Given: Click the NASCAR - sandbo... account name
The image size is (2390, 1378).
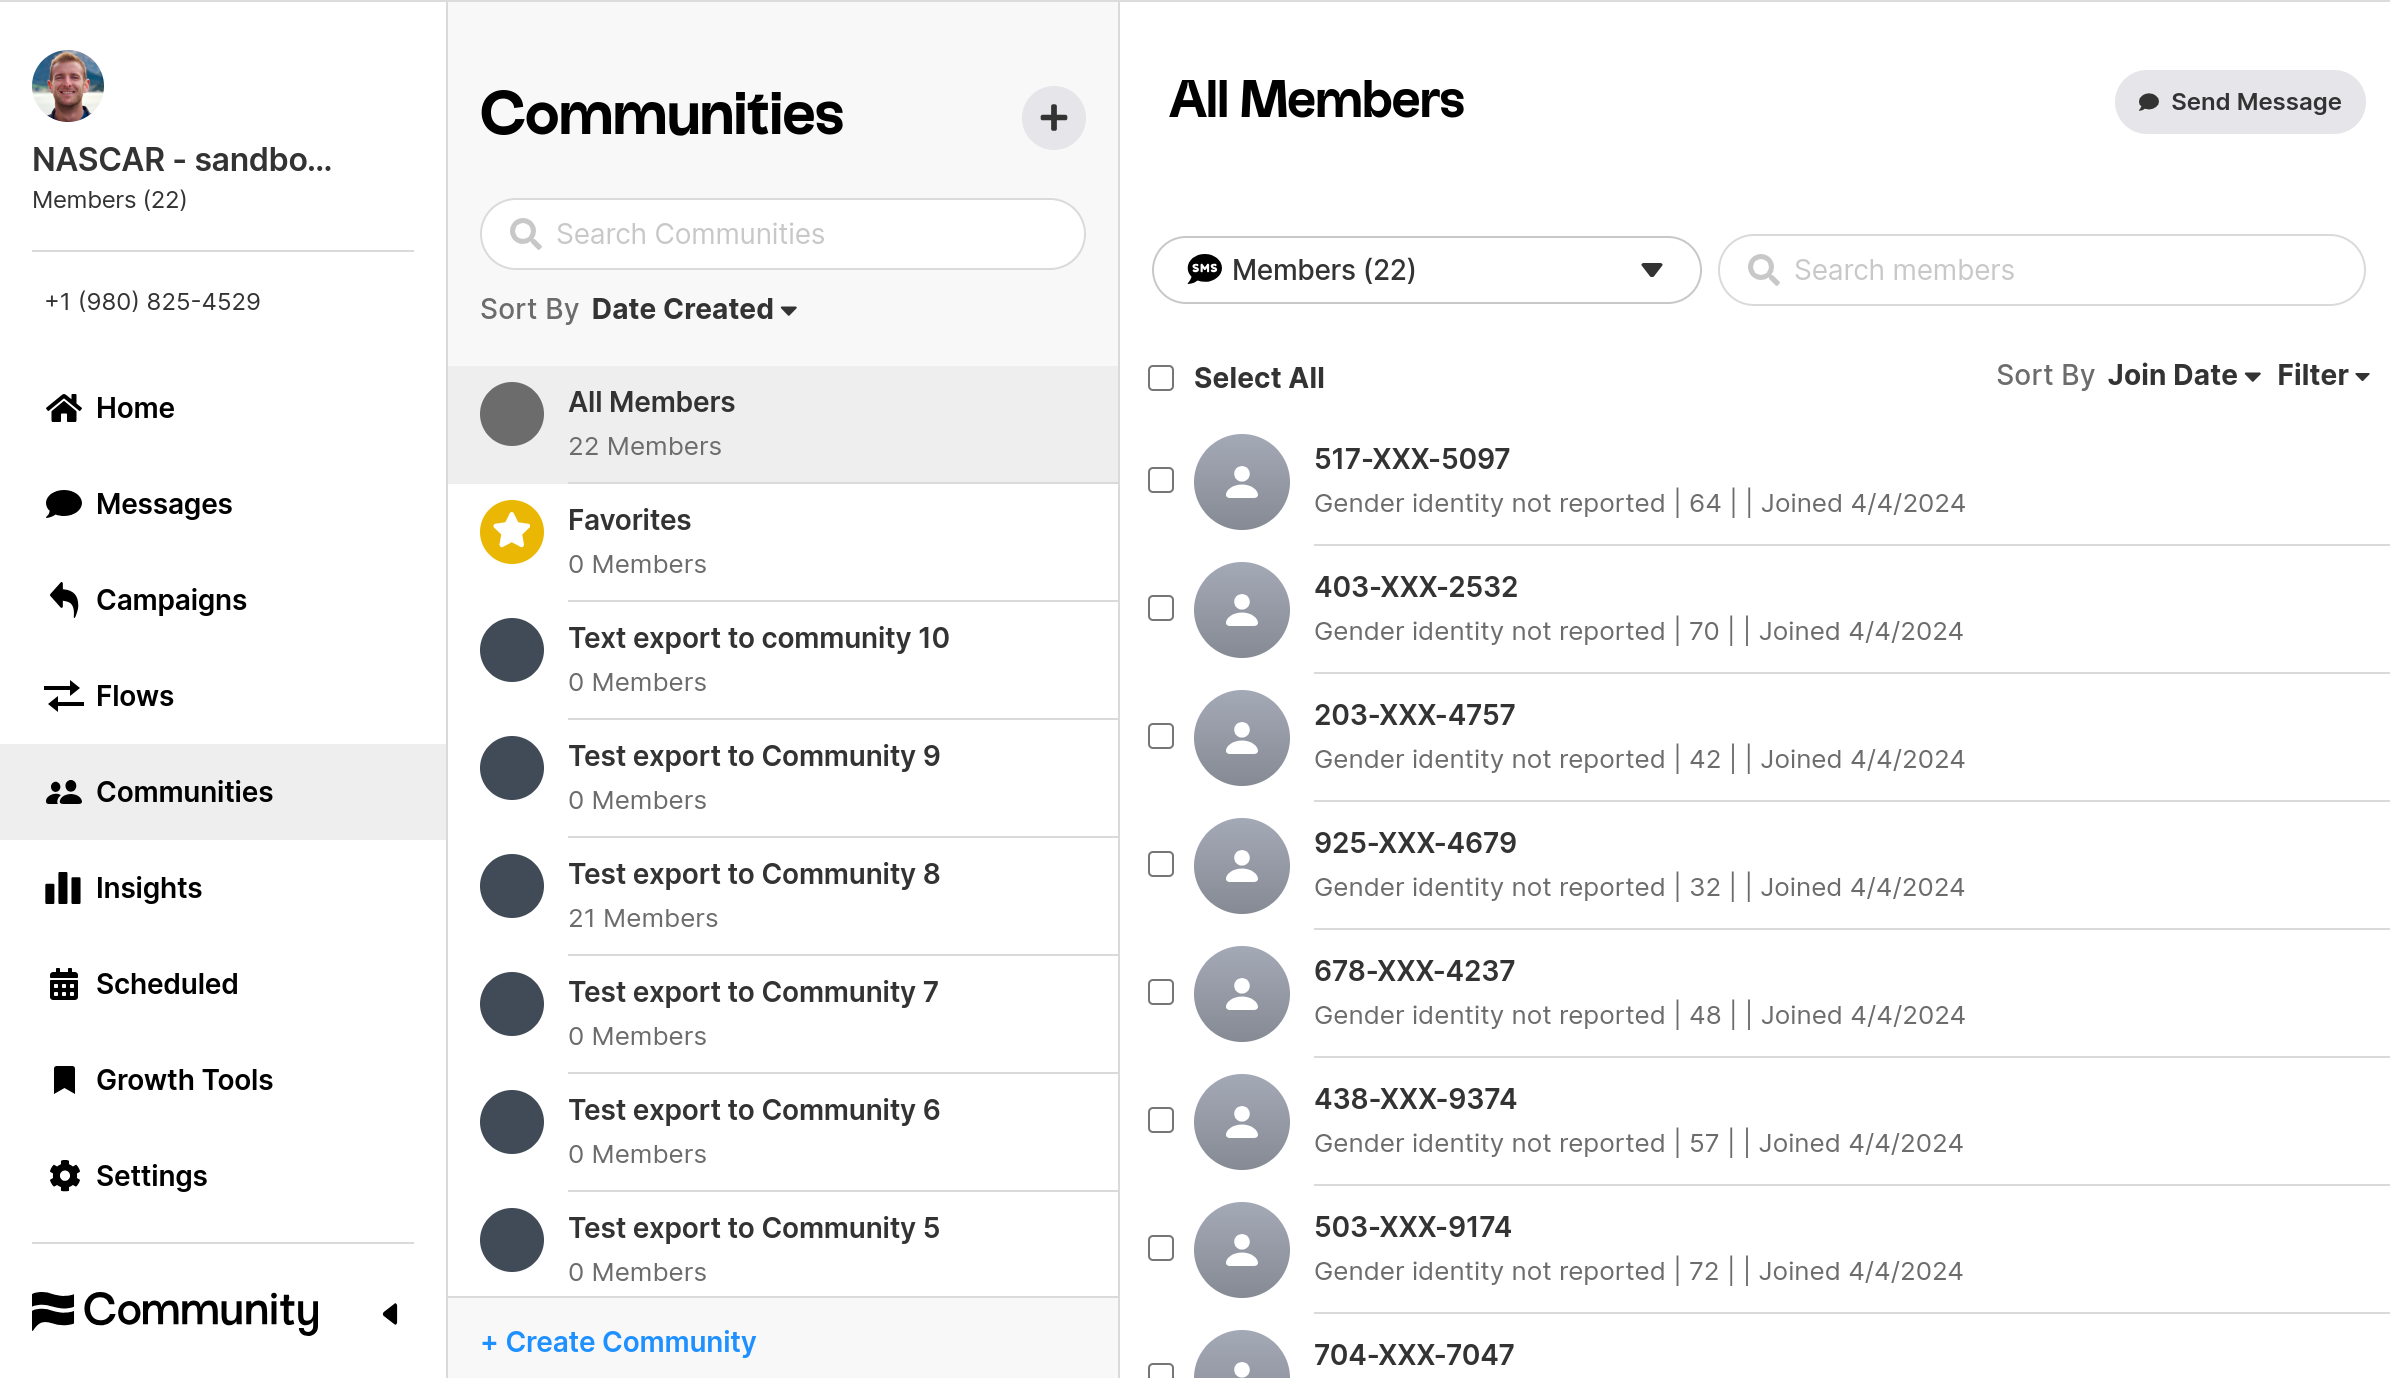Looking at the screenshot, I should pos(182,160).
